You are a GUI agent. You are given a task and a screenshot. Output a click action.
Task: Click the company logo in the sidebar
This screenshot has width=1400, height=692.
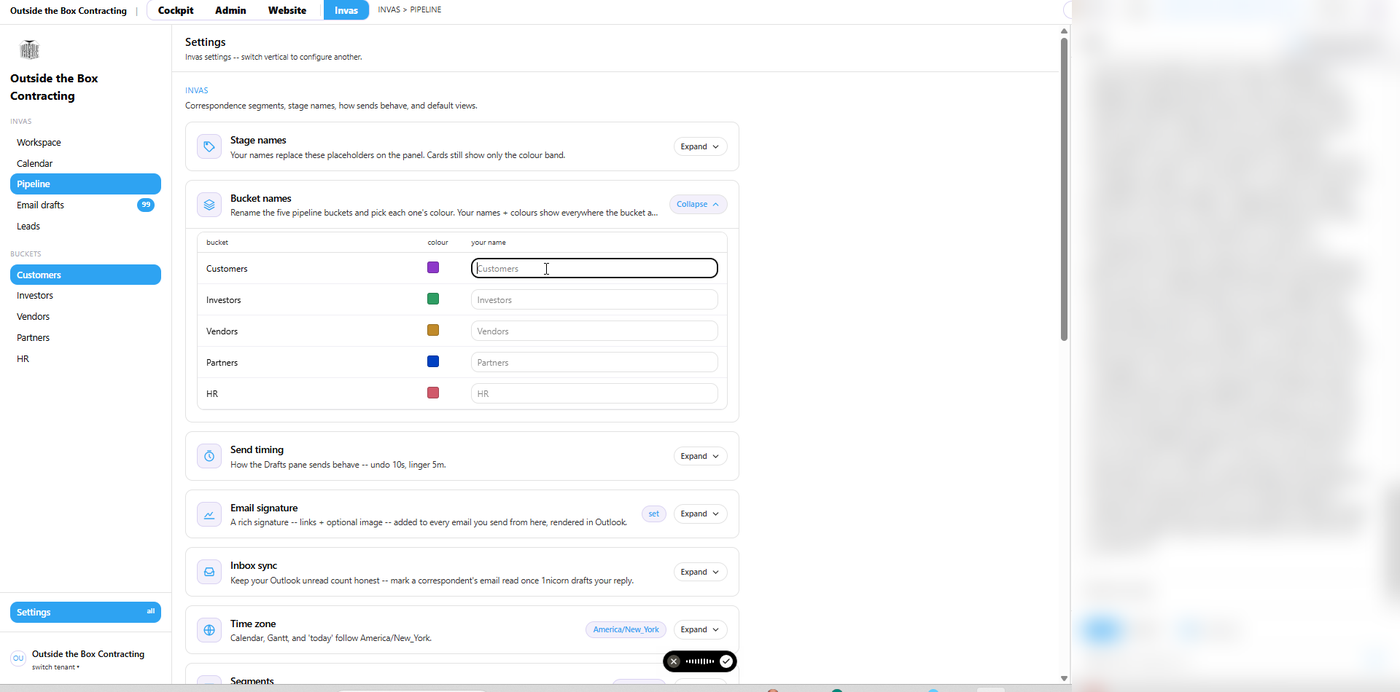tap(29, 50)
